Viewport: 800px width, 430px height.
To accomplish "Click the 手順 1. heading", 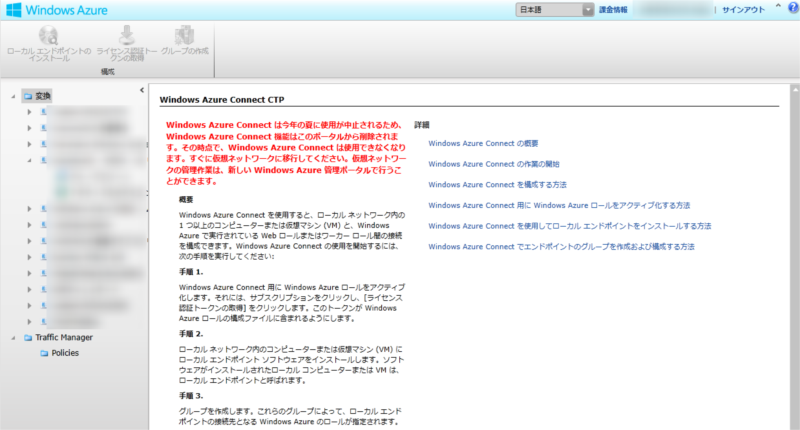I will pos(191,272).
